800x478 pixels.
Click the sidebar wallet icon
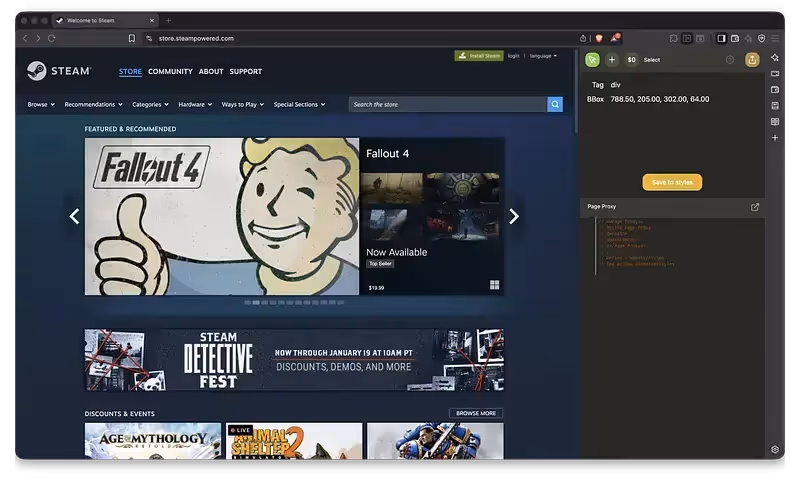click(775, 90)
